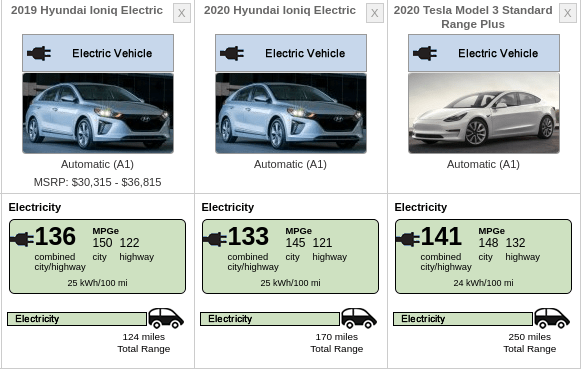The width and height of the screenshot is (582, 369).
Task: Click the Tesla Model 3 car photo
Action: pyautogui.click(x=484, y=113)
